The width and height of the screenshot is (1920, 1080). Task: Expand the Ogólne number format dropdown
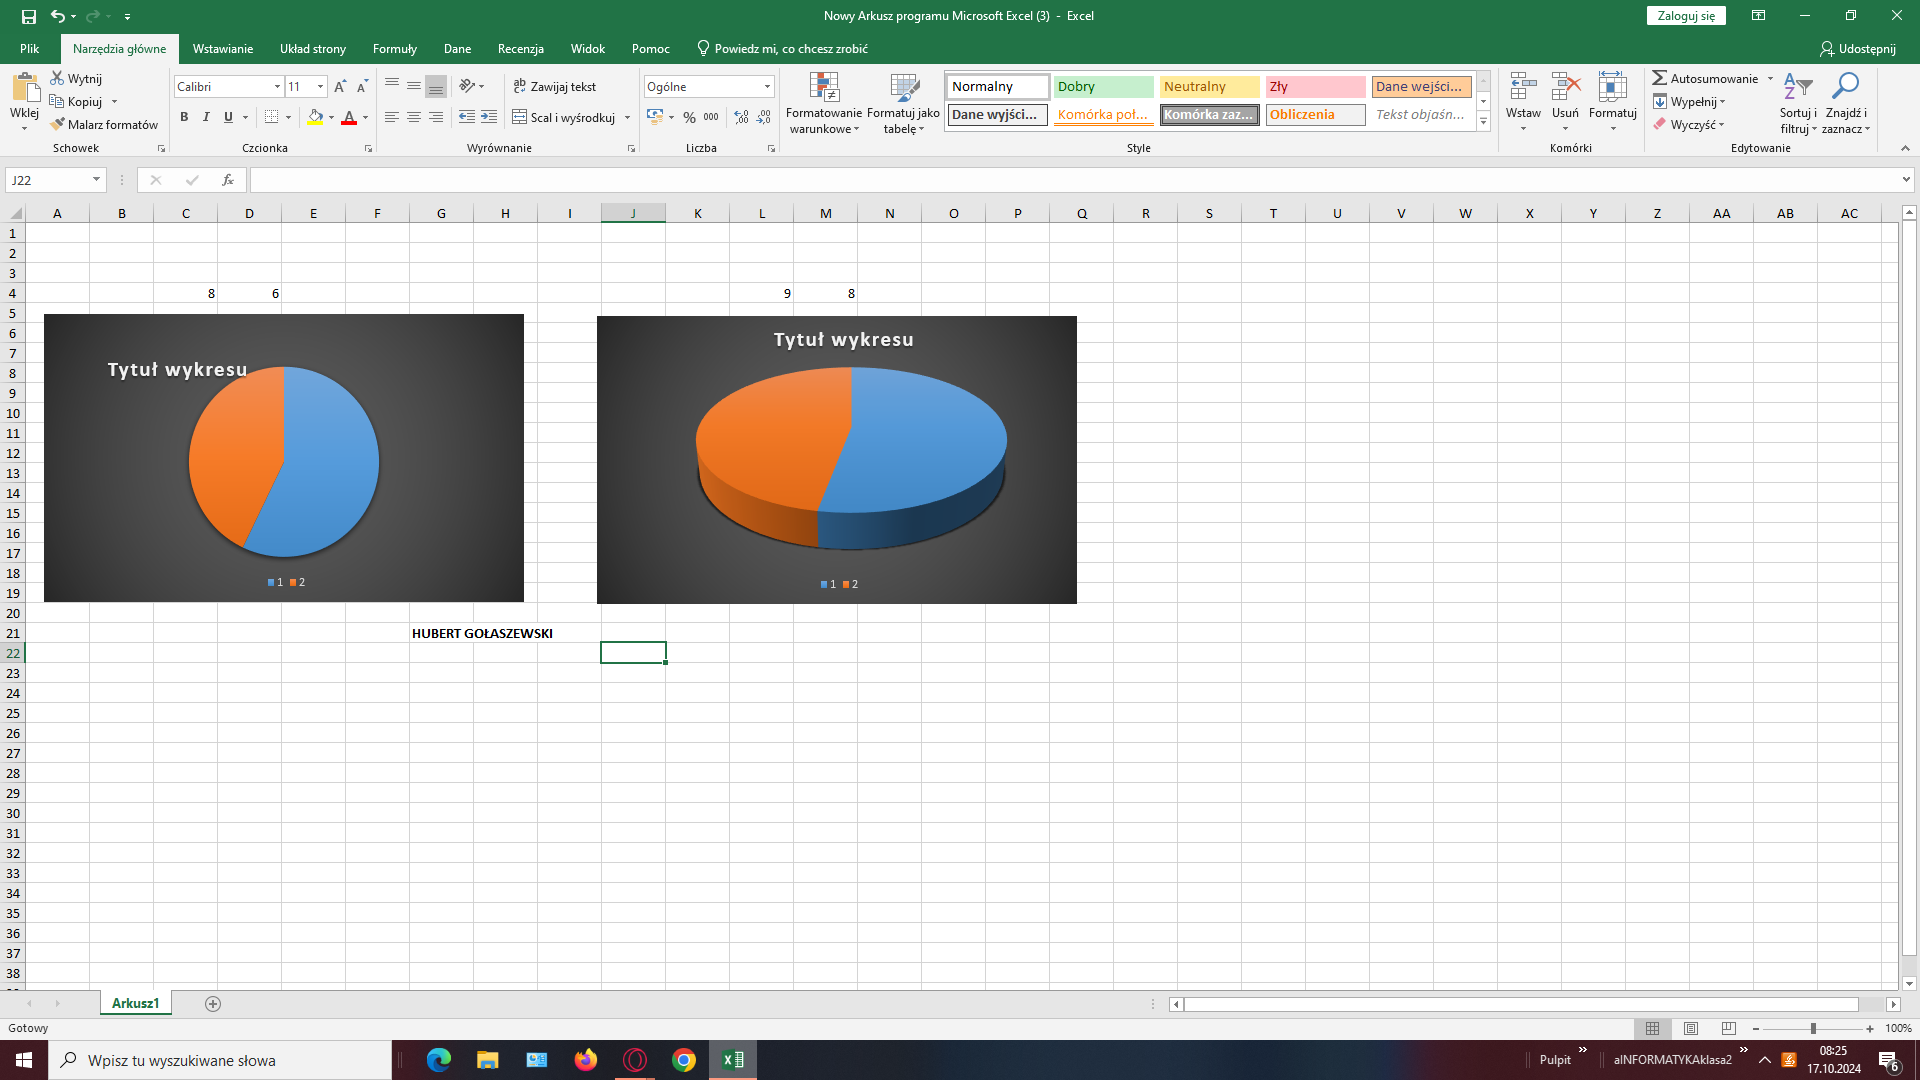(767, 87)
